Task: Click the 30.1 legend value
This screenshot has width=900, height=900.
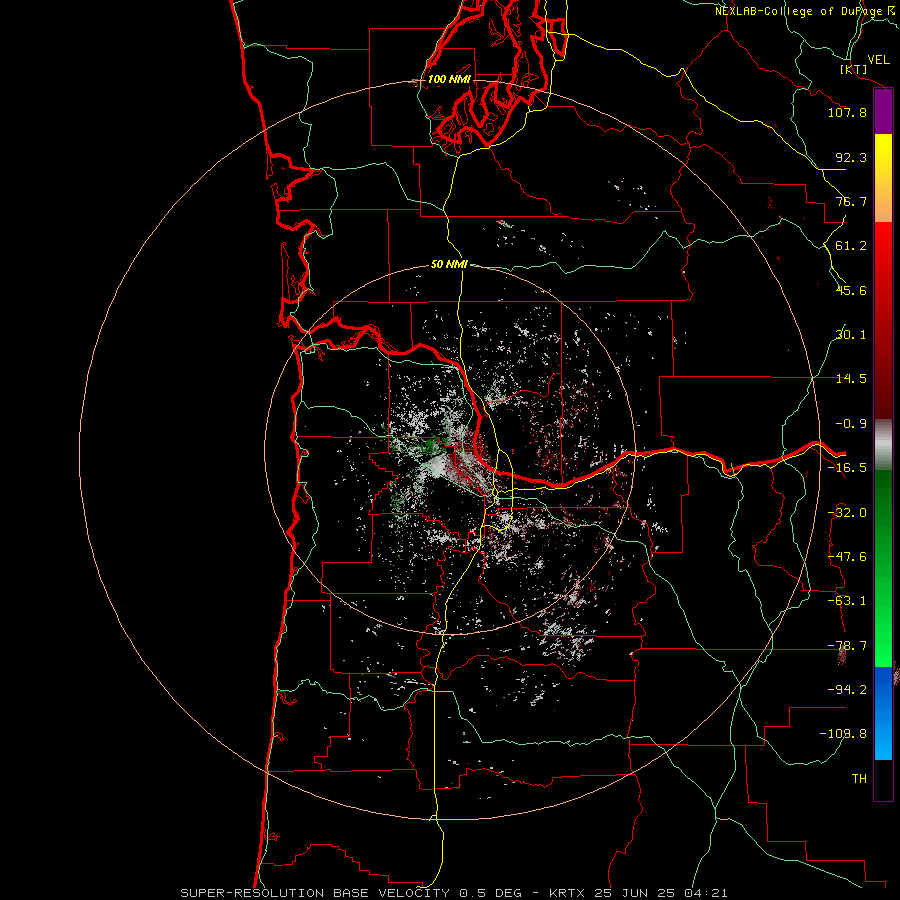Action: click(x=851, y=335)
